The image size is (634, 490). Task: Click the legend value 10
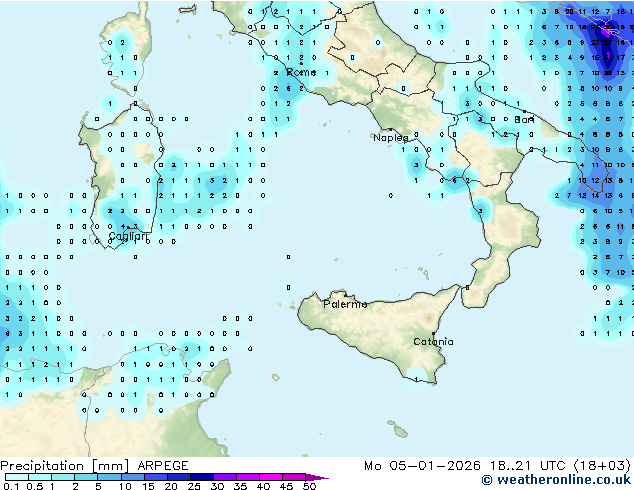pyautogui.click(x=125, y=486)
